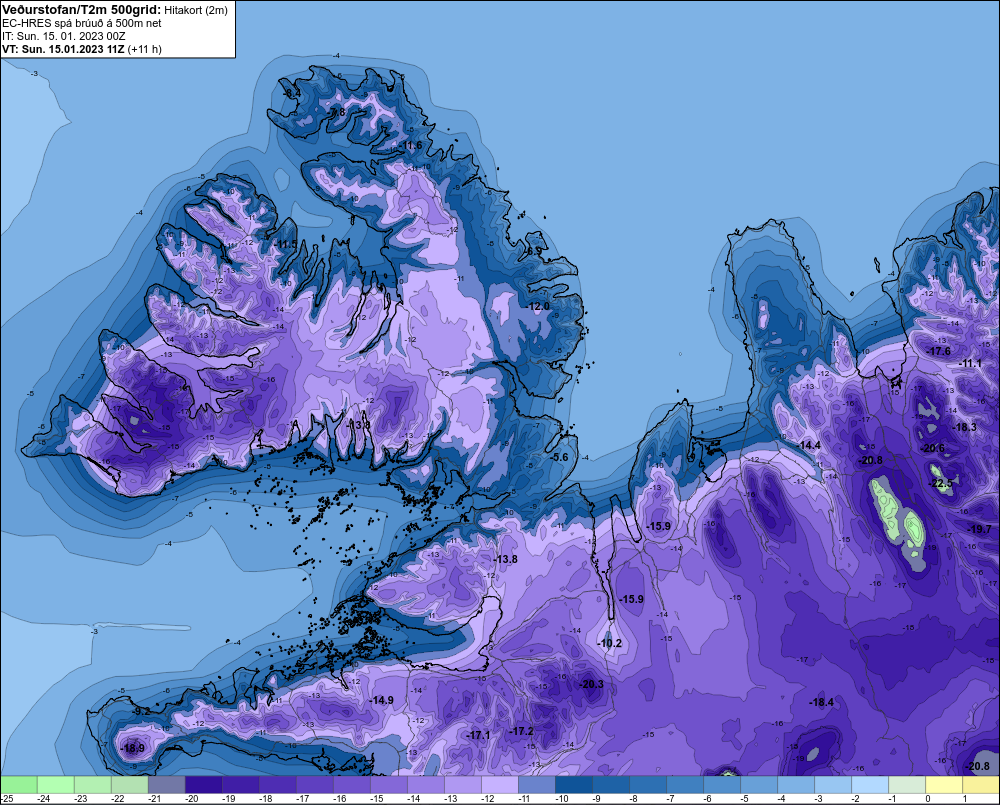1000x805 pixels.
Task: Click the -12.0 temperature reading
Action: click(x=538, y=306)
